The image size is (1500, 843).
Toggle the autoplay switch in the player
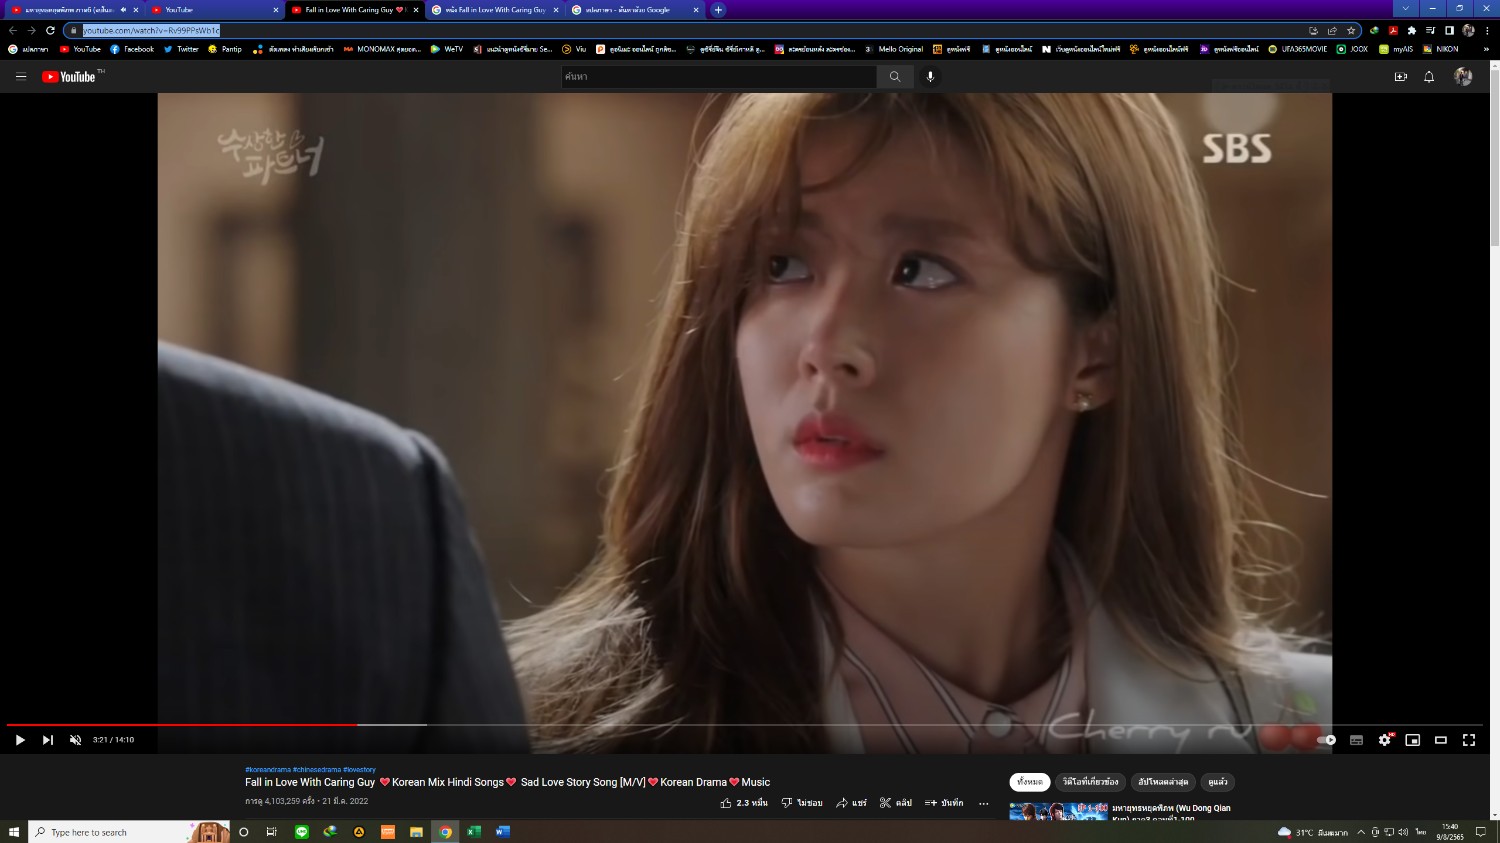point(1327,740)
